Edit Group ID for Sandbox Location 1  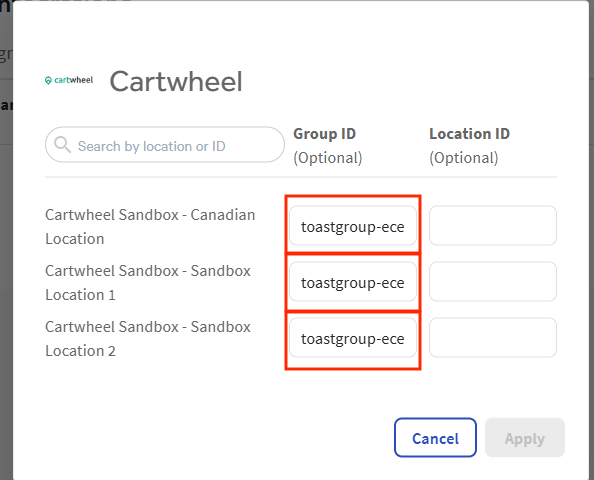[353, 281]
